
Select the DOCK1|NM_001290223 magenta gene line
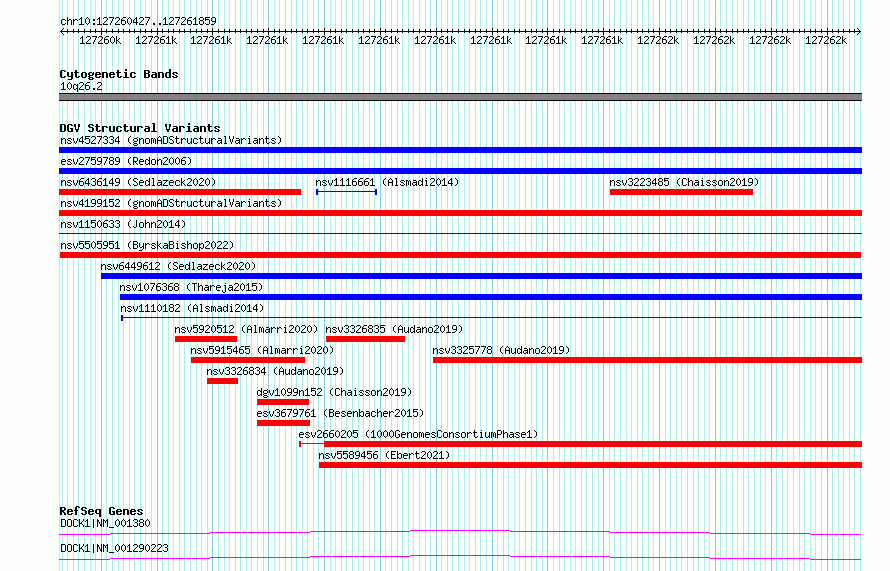coord(460,557)
